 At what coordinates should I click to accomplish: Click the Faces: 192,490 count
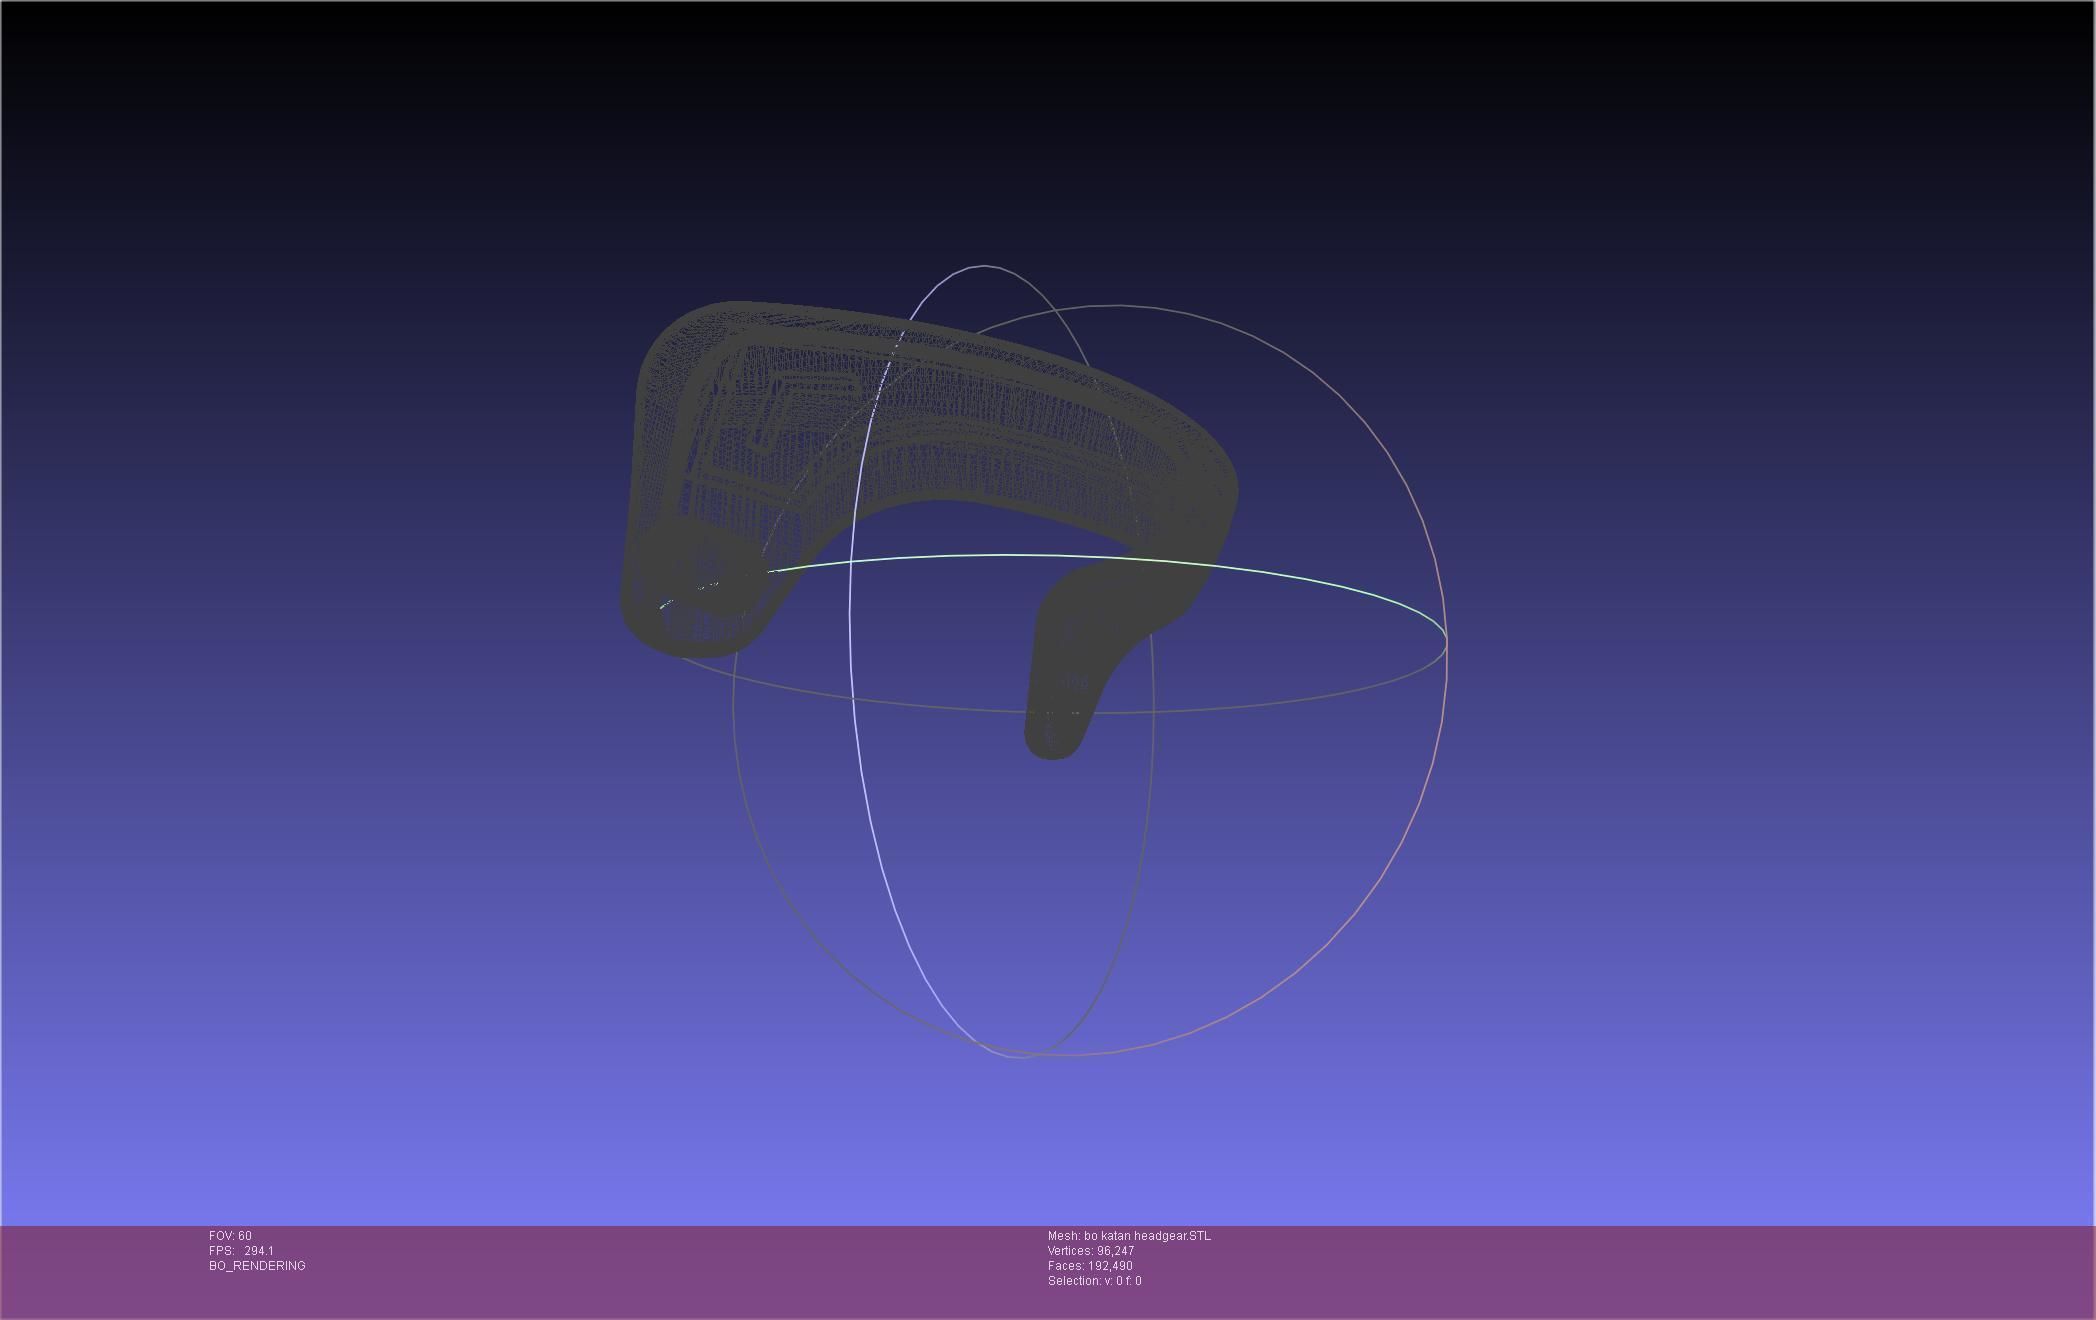click(x=1090, y=1266)
